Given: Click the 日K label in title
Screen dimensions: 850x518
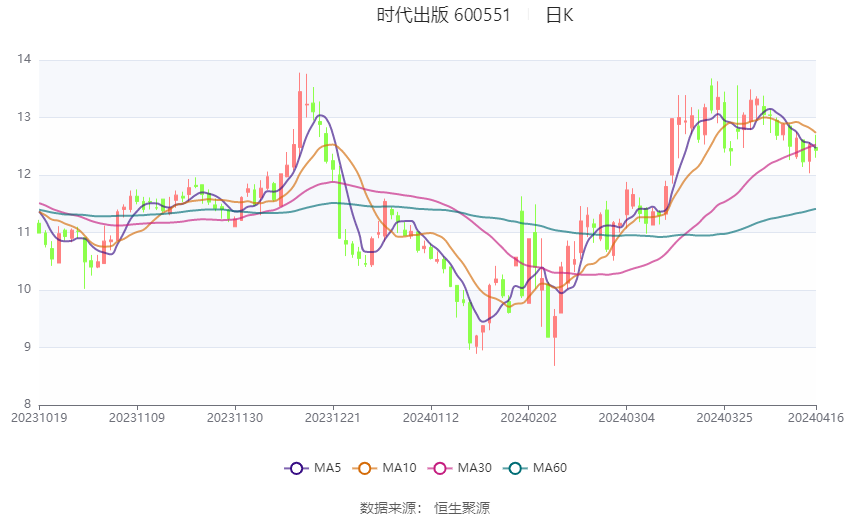Looking at the screenshot, I should [559, 15].
